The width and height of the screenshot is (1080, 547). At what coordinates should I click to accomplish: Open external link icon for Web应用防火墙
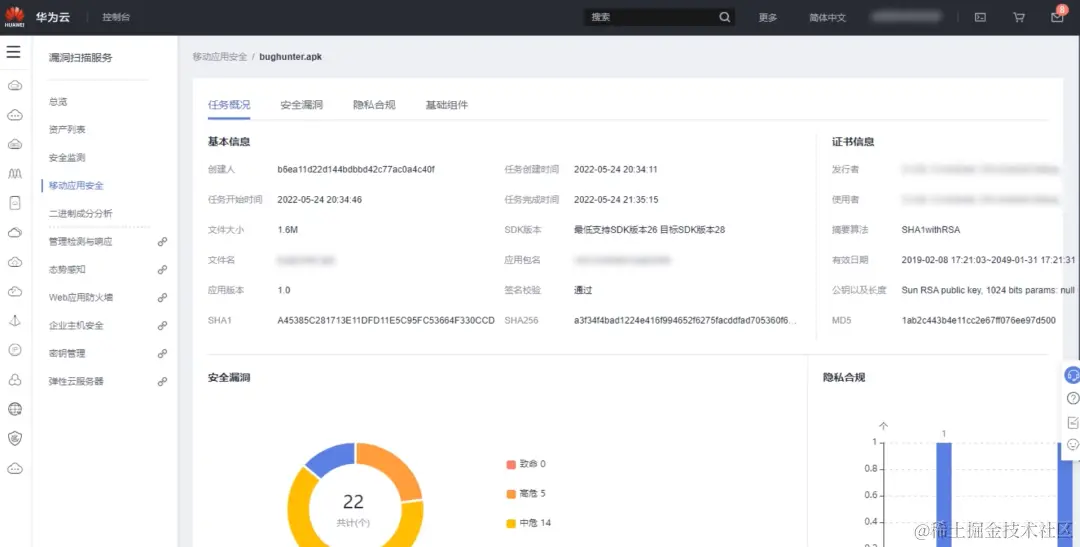tap(162, 298)
